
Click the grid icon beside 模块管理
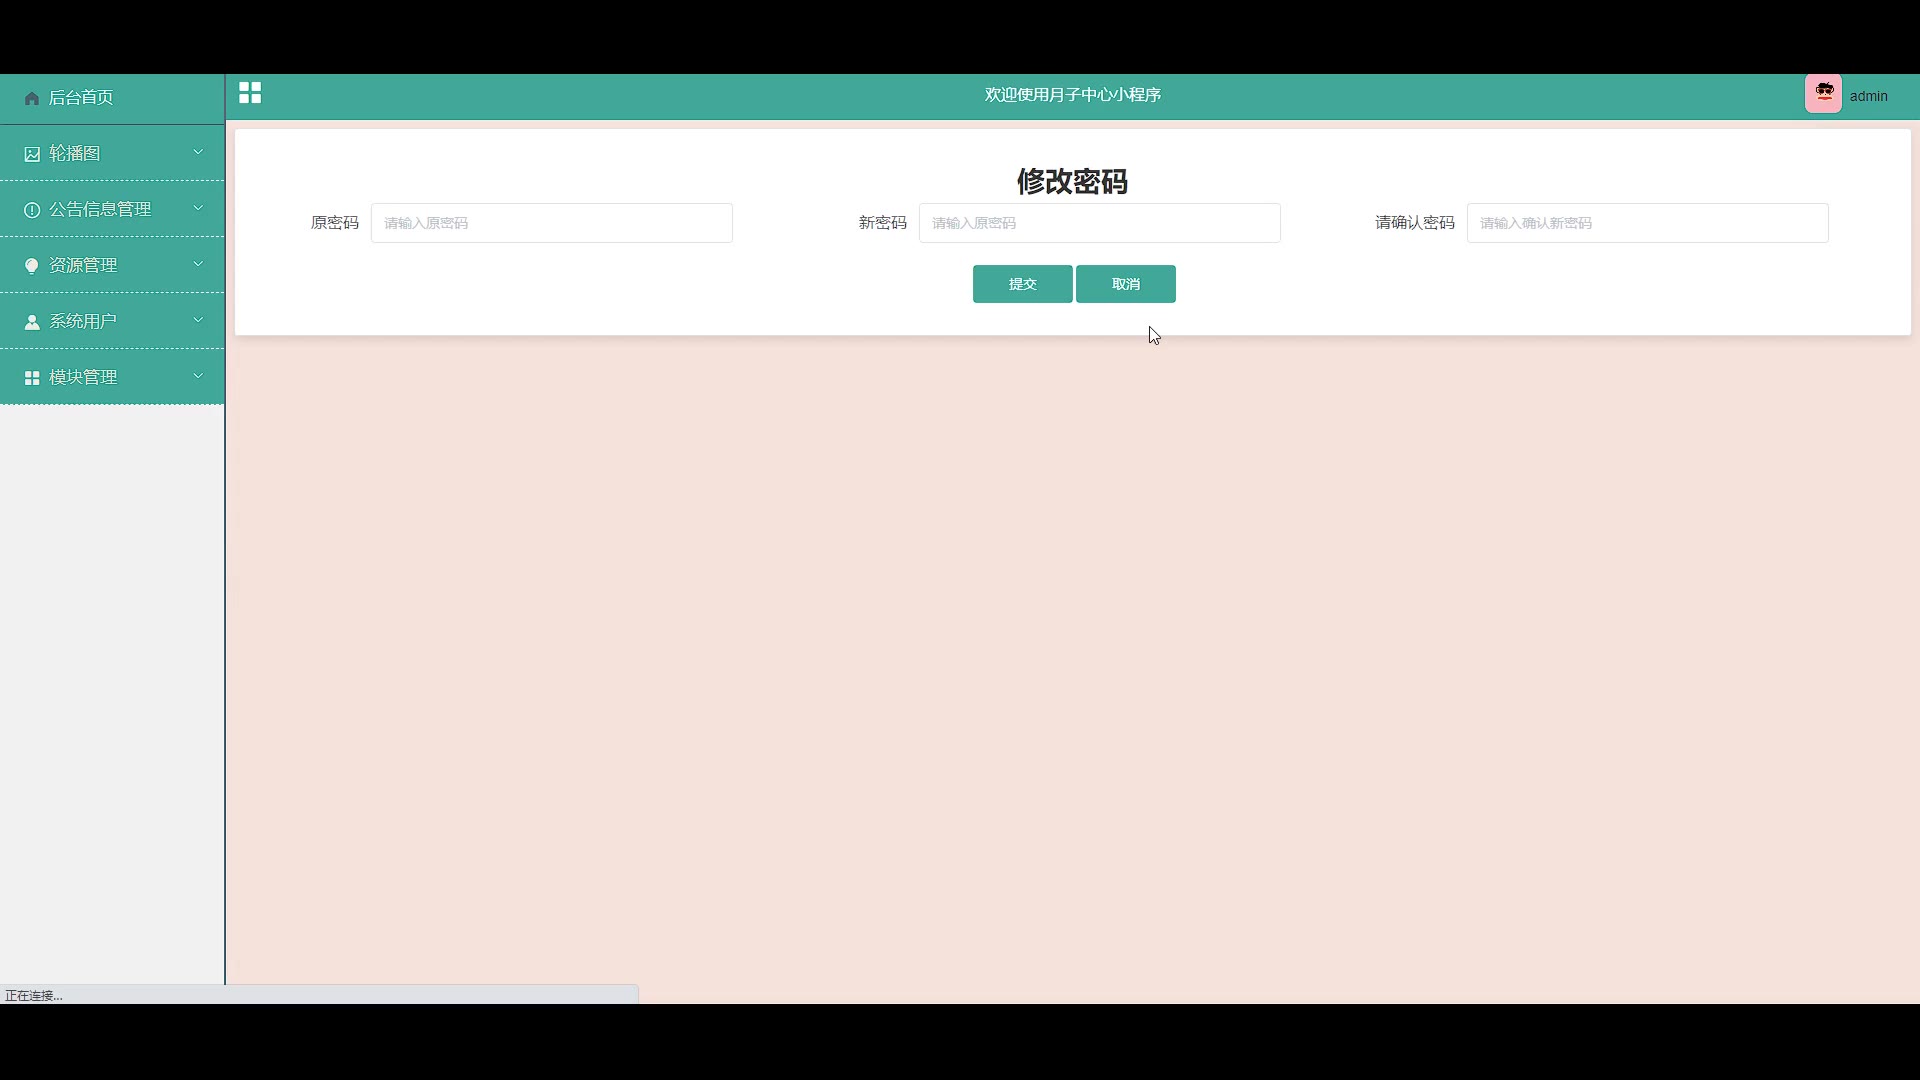pyautogui.click(x=32, y=378)
